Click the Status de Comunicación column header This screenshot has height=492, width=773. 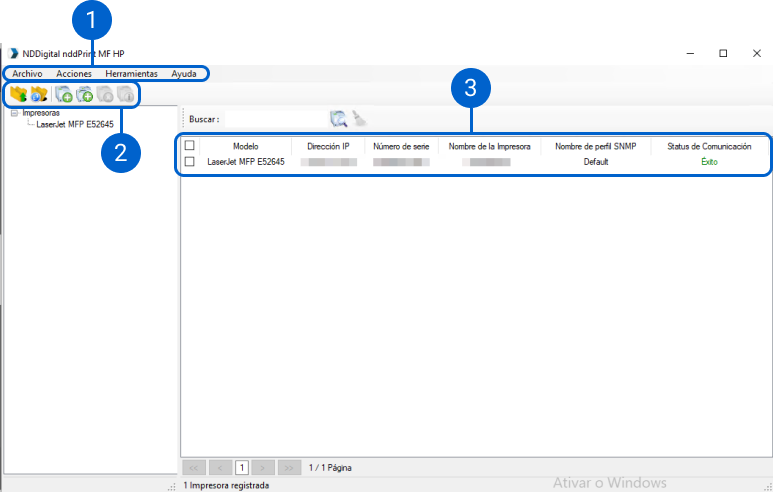pyautogui.click(x=708, y=146)
